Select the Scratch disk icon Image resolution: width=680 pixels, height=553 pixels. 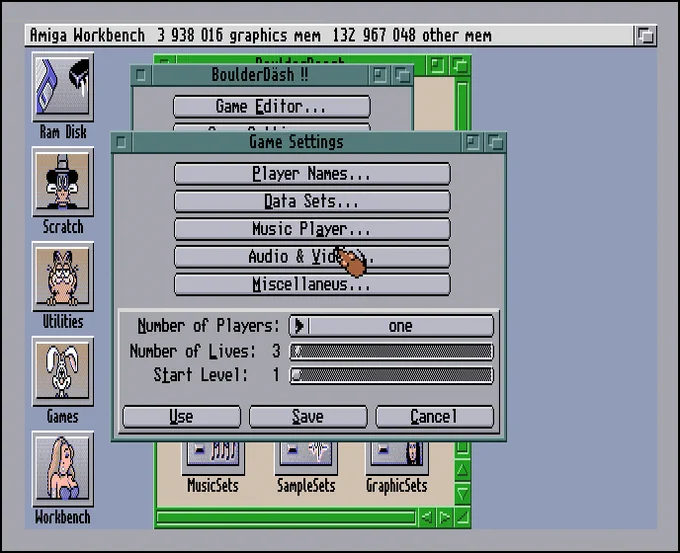63,182
